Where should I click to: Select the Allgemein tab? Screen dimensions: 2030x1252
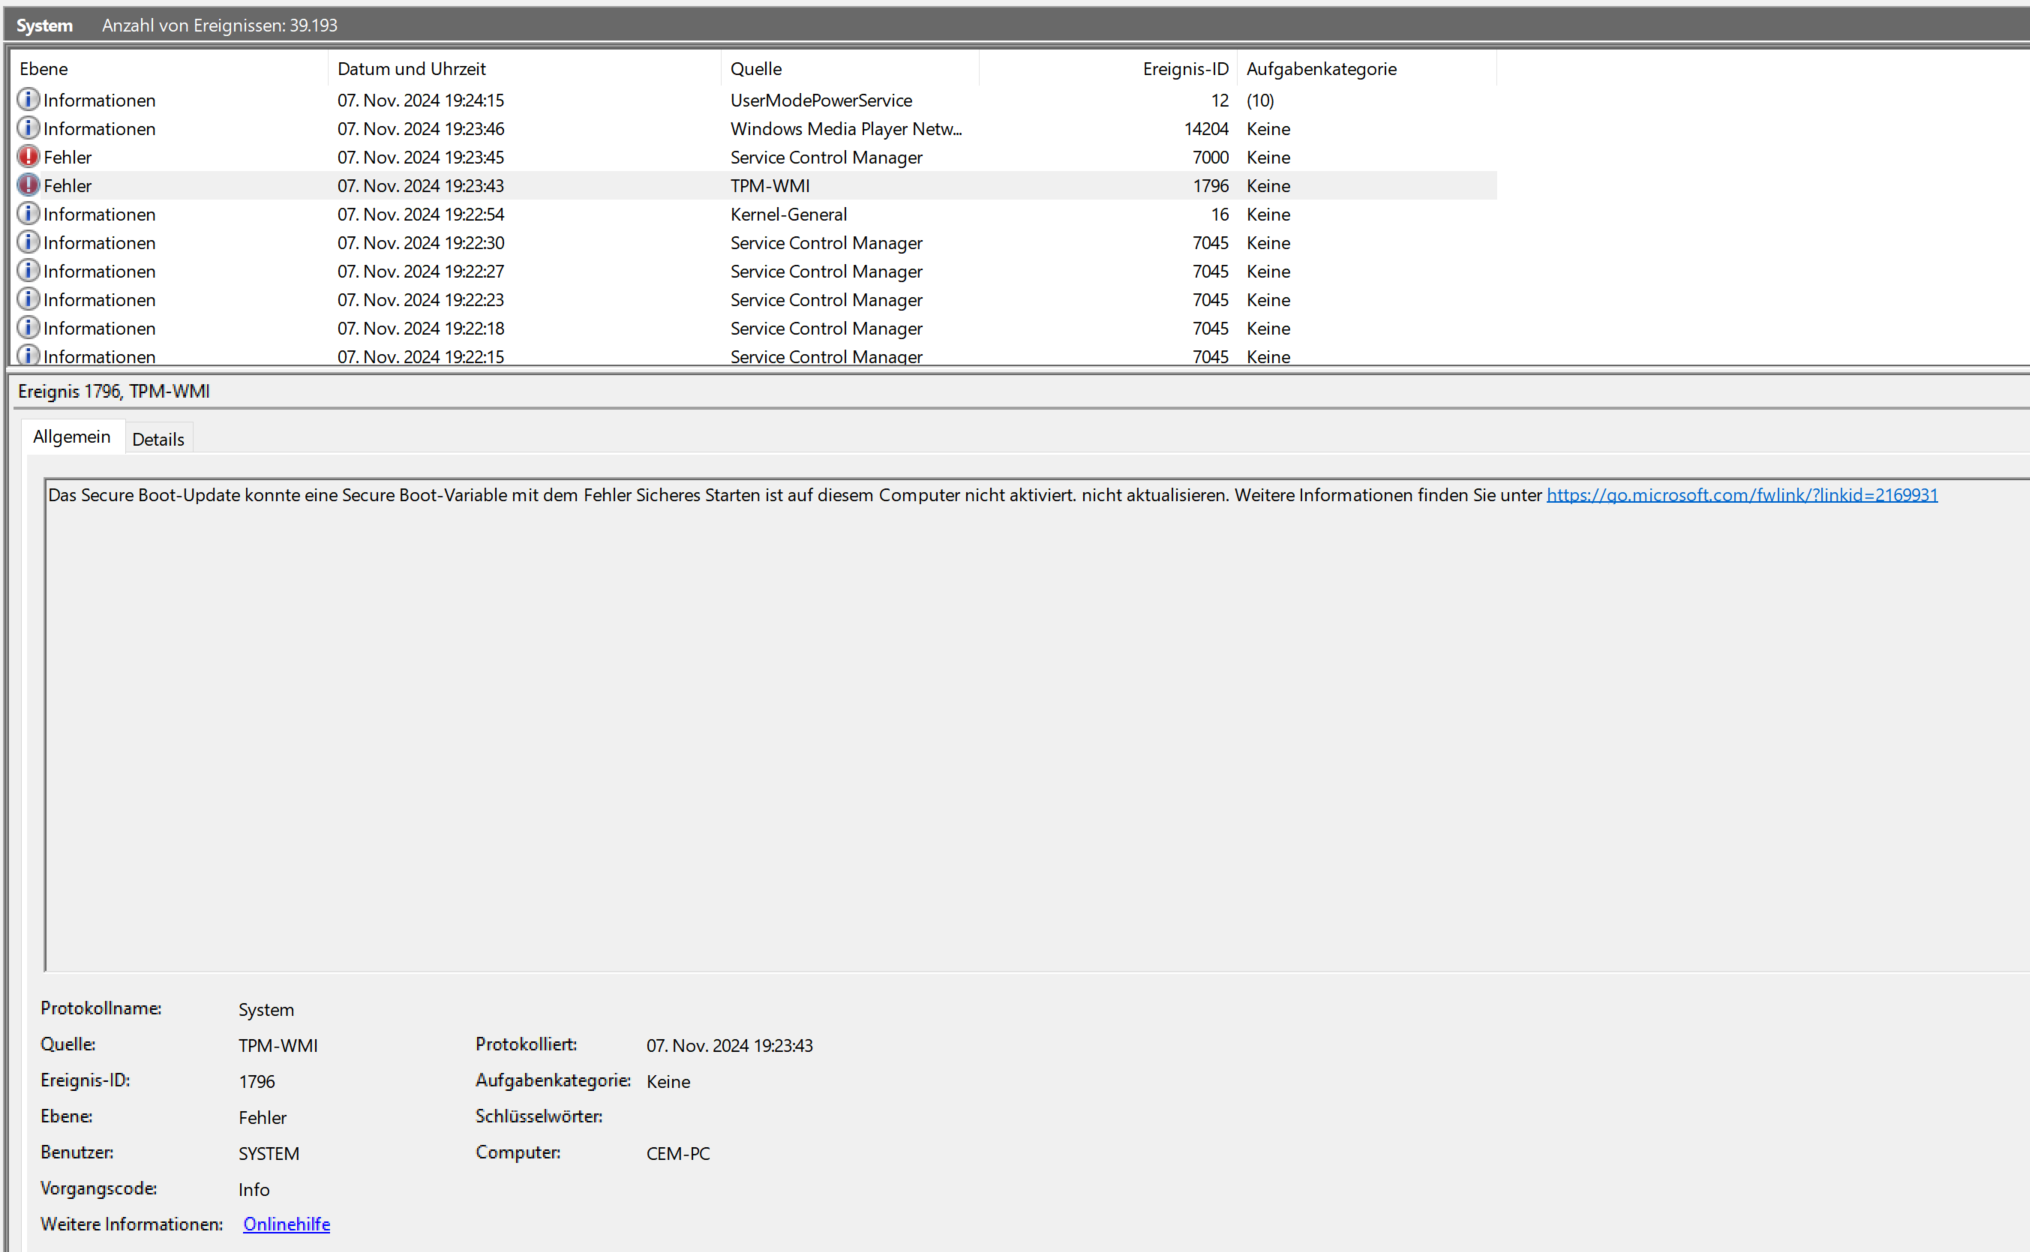[72, 437]
